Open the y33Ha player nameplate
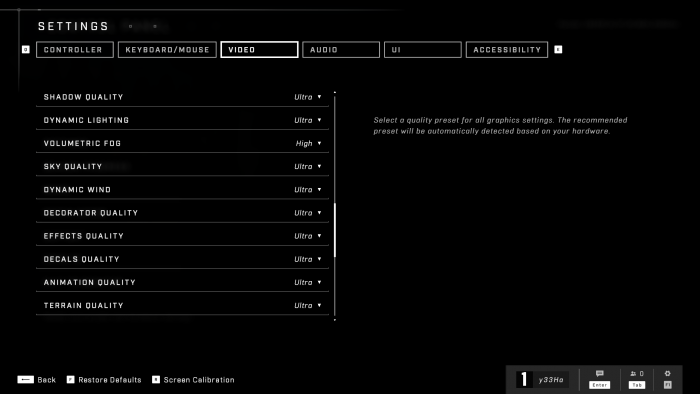This screenshot has width=700, height=394. (x=551, y=380)
